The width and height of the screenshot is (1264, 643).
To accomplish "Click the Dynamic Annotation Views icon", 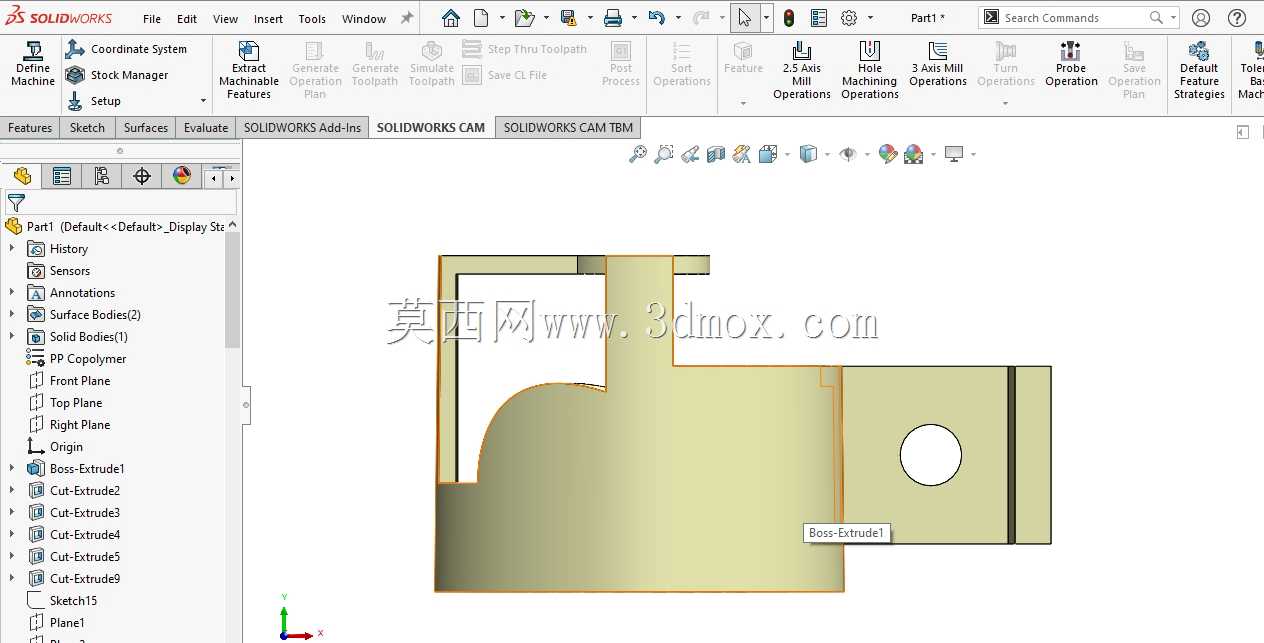I will [x=741, y=154].
